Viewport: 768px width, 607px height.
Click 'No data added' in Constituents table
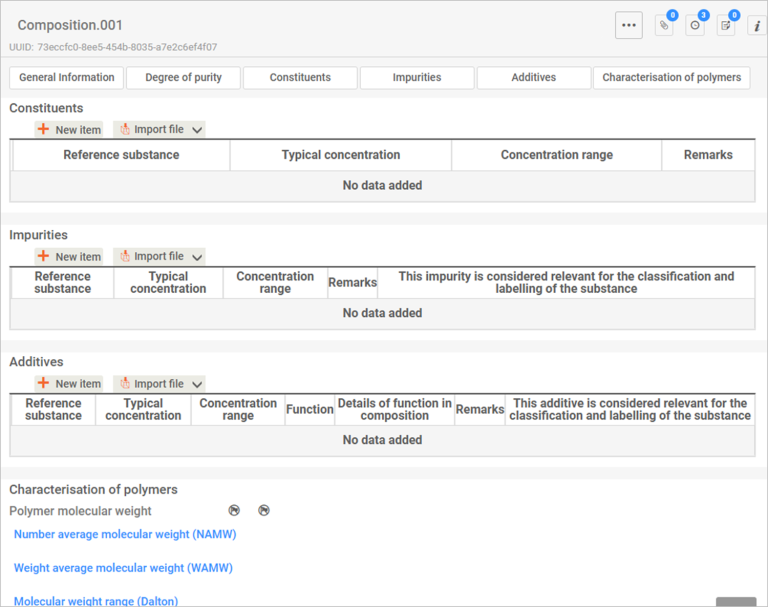382,185
